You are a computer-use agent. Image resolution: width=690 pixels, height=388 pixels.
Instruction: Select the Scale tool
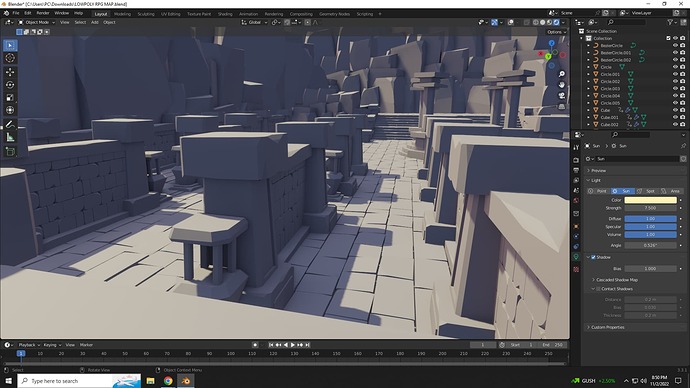click(x=10, y=97)
